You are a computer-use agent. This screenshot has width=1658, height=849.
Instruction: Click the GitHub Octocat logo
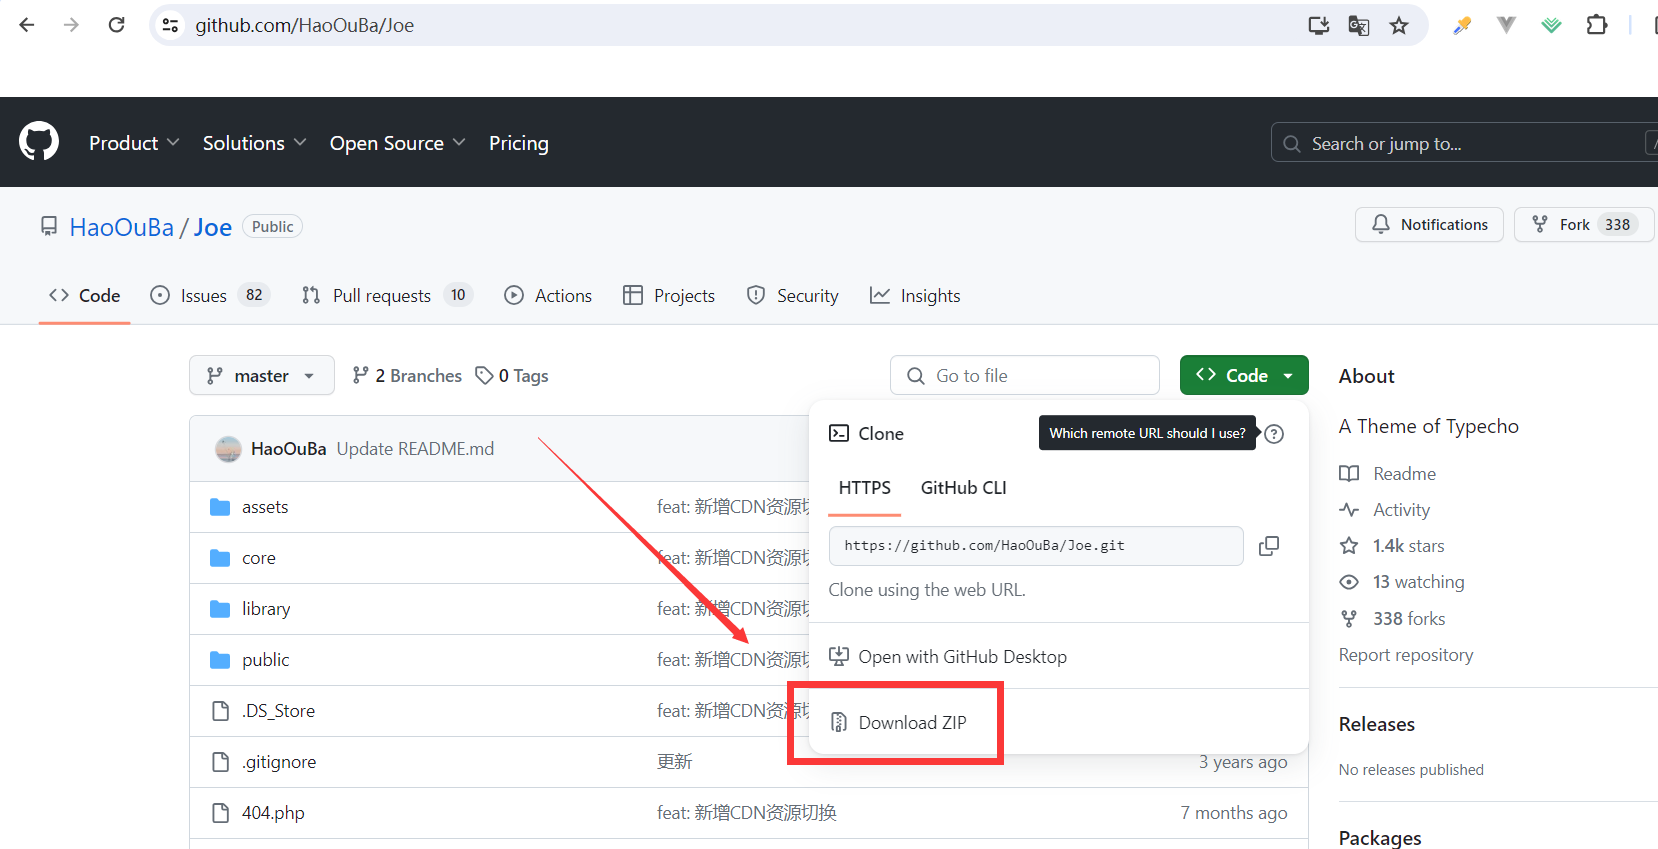[x=39, y=142]
